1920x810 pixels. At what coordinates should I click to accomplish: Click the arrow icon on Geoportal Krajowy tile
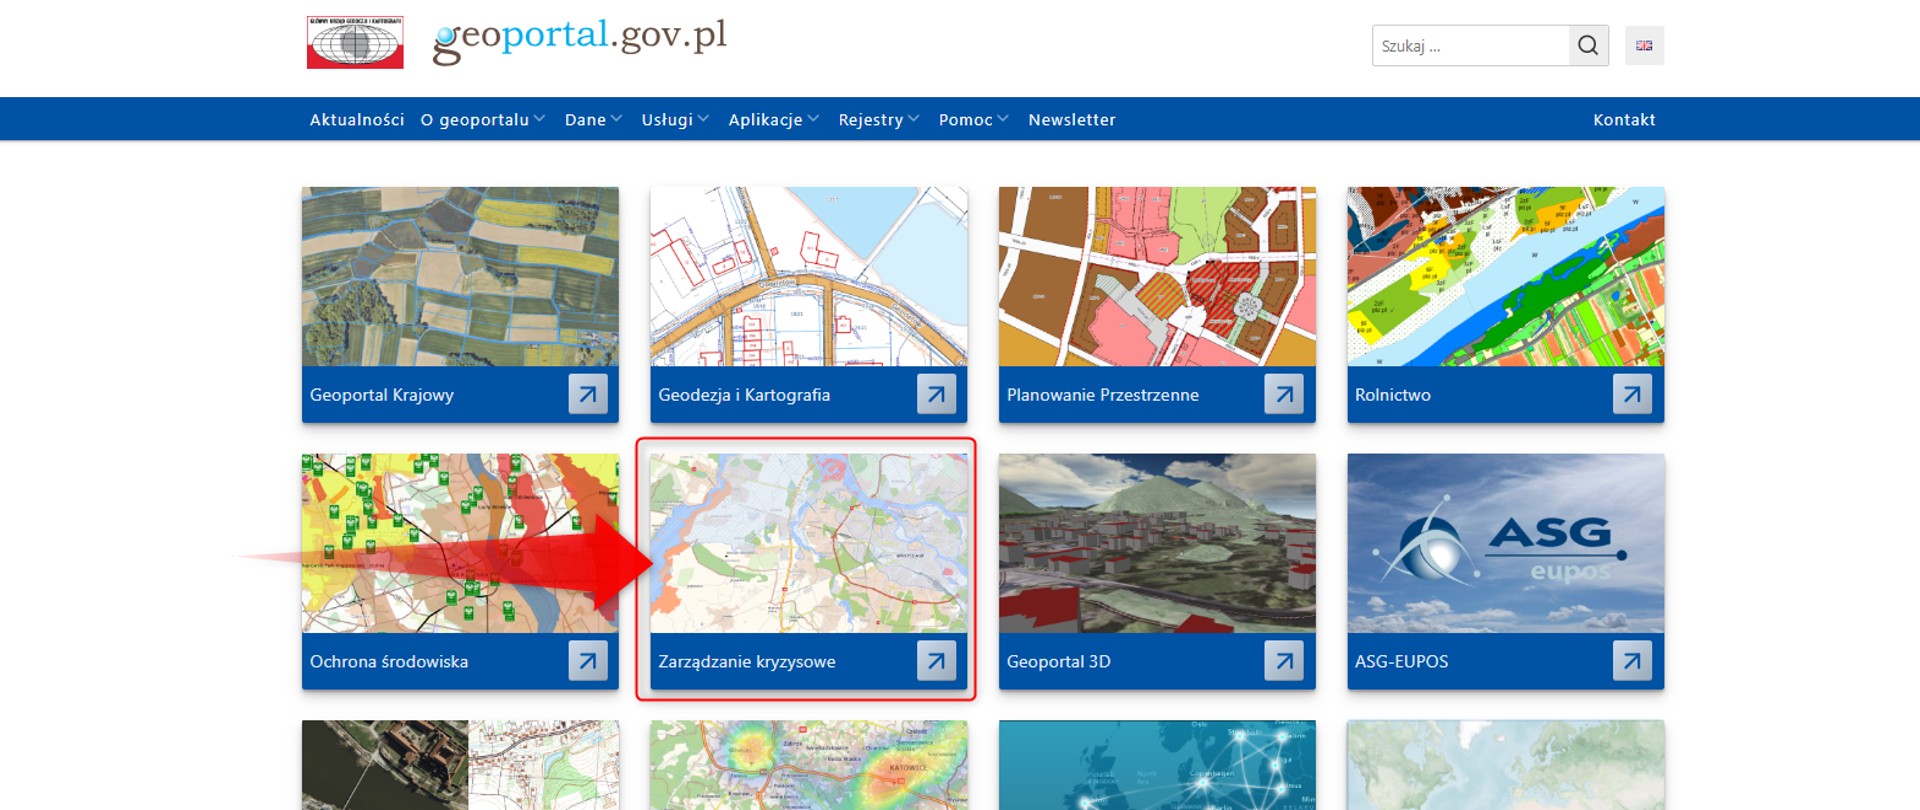588,394
